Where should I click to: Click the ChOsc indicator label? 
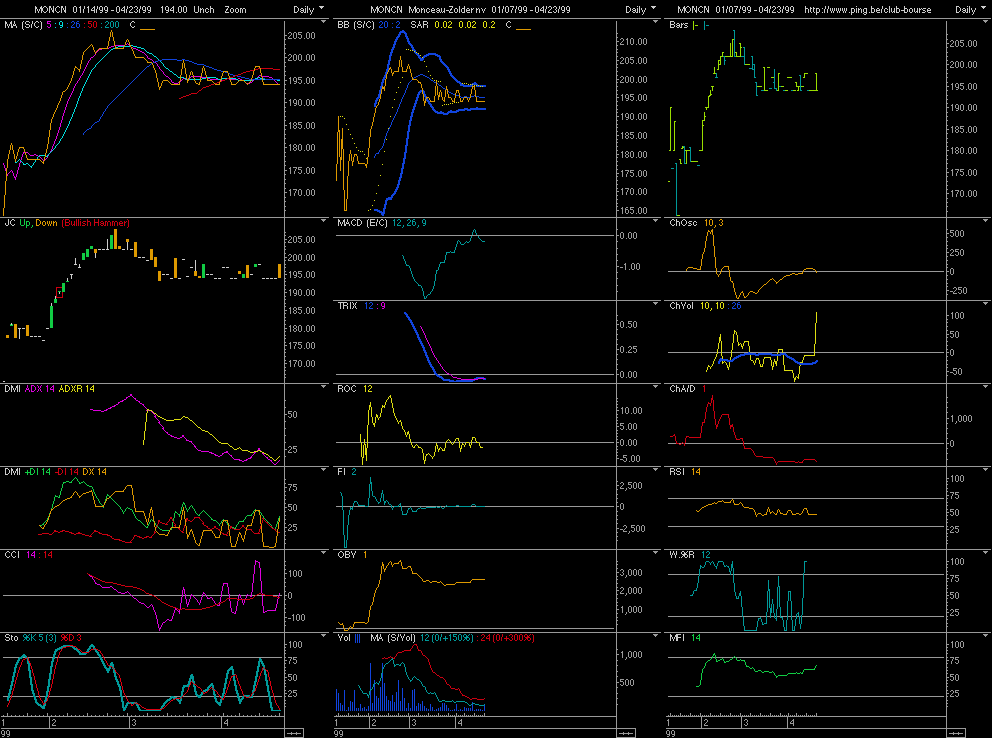683,223
